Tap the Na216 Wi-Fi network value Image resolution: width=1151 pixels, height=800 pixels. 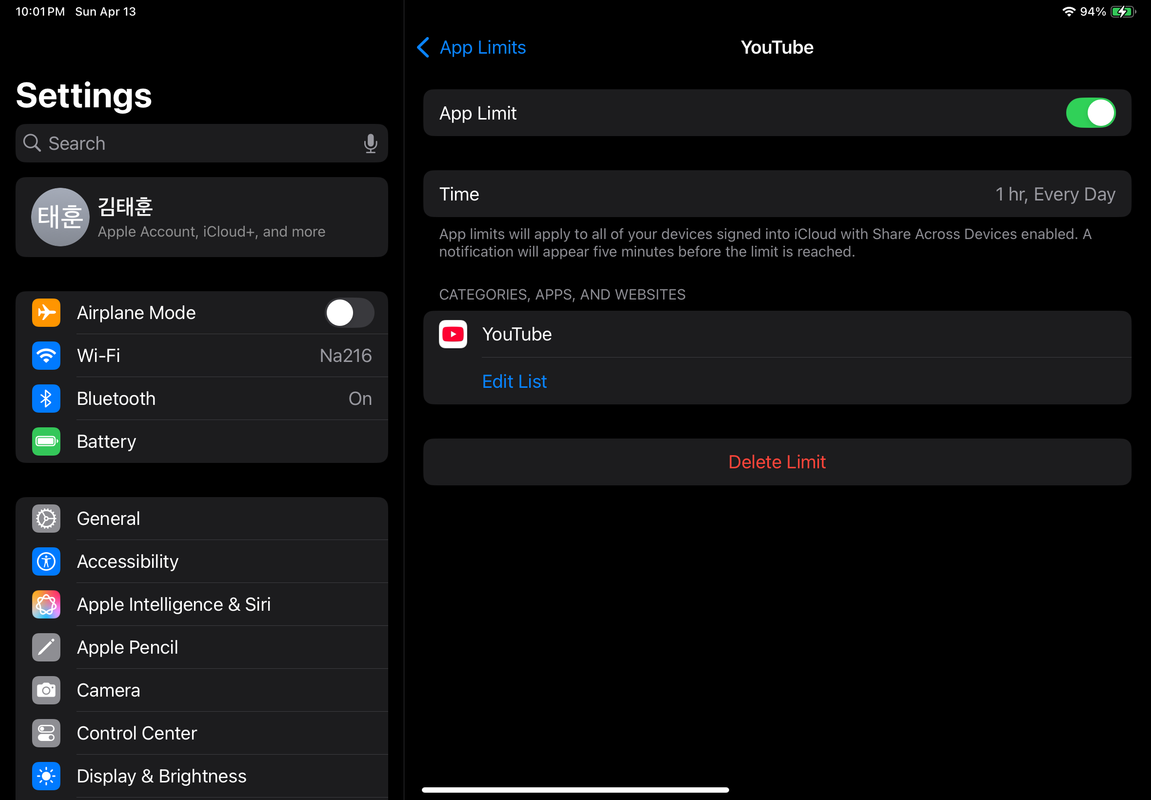click(346, 356)
